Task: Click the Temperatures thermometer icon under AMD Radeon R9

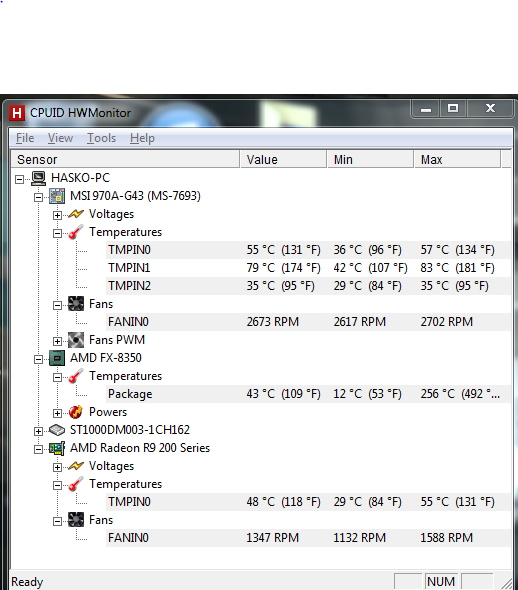Action: point(76,484)
